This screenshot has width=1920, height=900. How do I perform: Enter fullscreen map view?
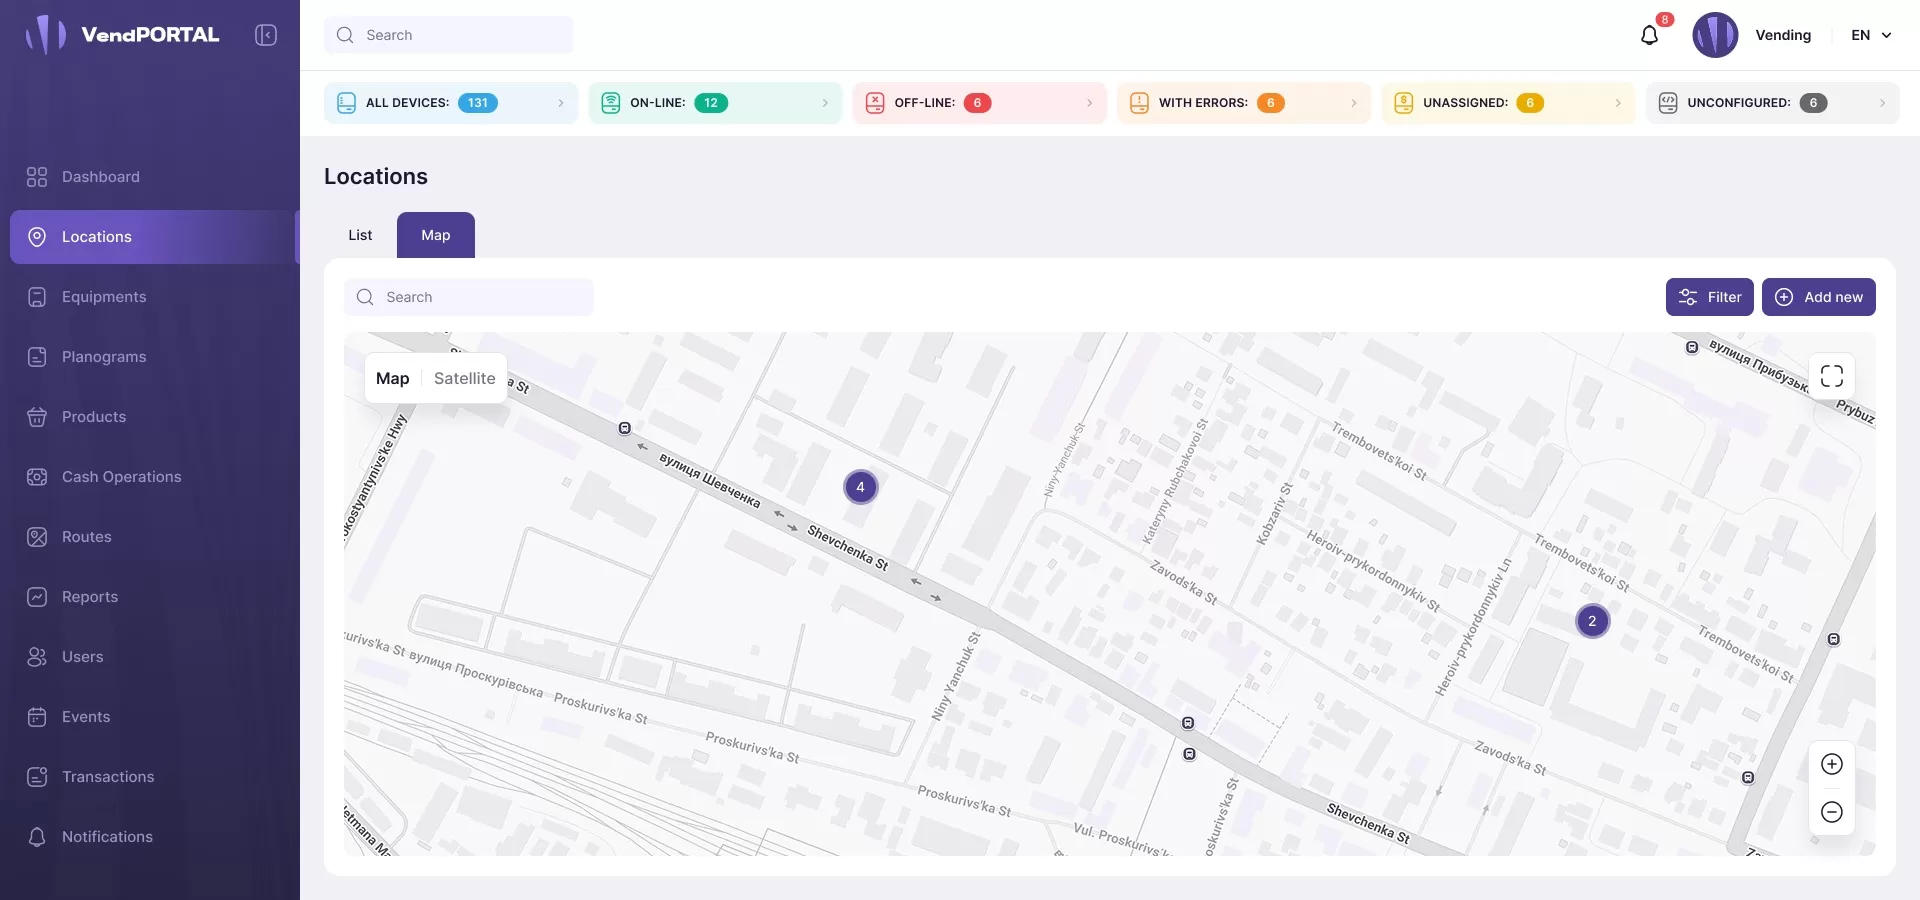(x=1831, y=376)
